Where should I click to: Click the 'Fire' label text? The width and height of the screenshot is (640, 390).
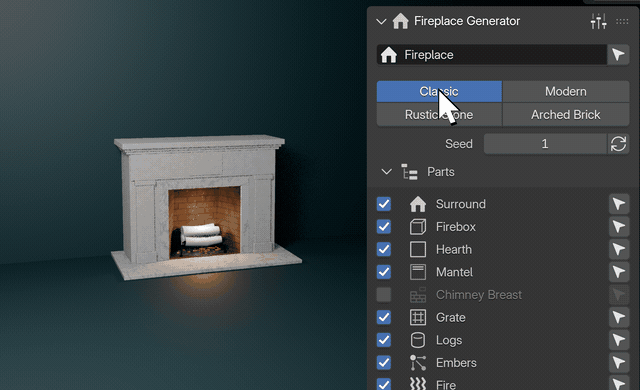point(446,385)
